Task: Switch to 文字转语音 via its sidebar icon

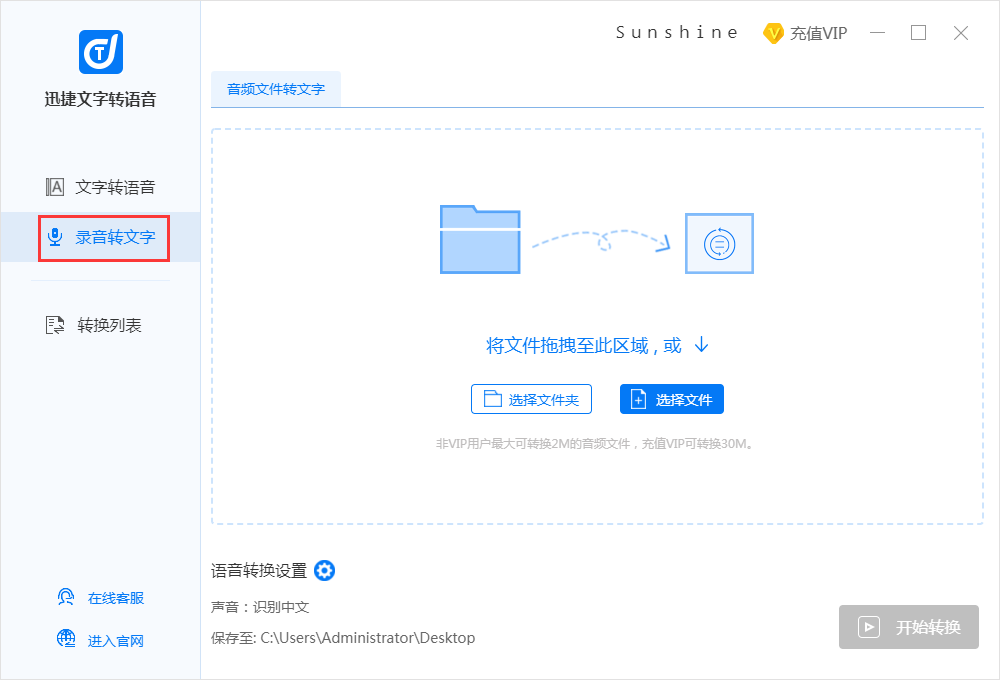Action: [x=57, y=186]
